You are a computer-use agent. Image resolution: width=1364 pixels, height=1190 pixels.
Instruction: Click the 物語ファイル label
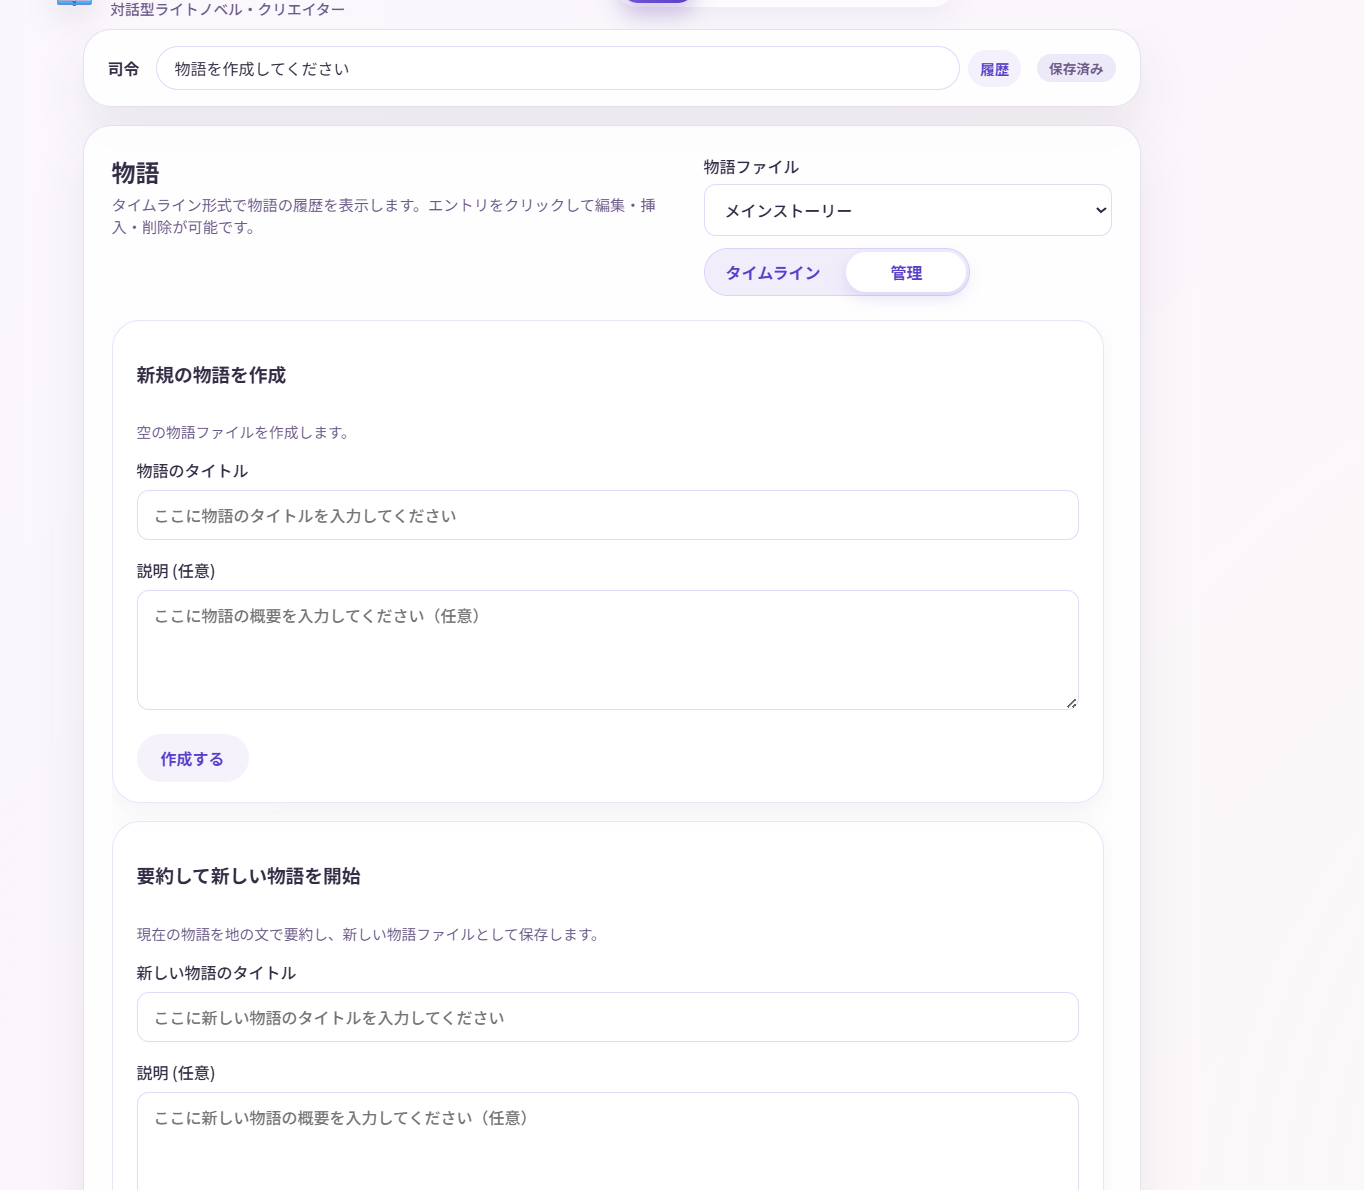[751, 167]
